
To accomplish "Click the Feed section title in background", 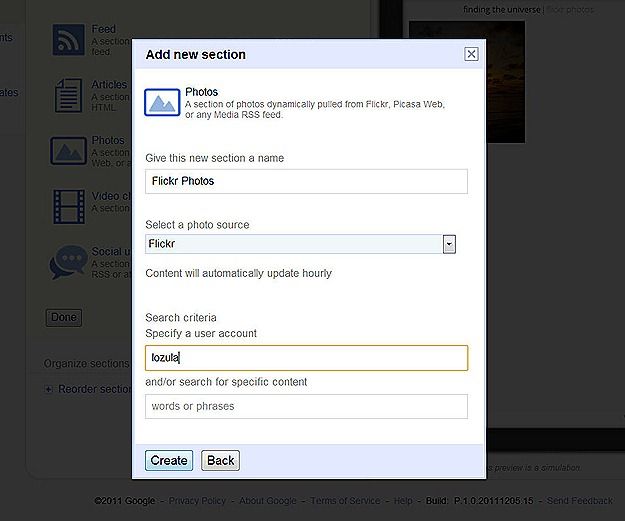I will (x=104, y=29).
